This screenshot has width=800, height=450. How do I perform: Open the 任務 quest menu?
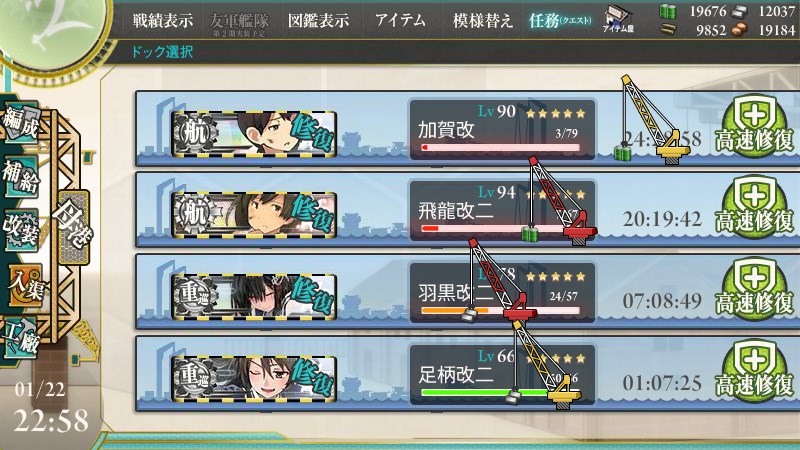click(x=560, y=20)
